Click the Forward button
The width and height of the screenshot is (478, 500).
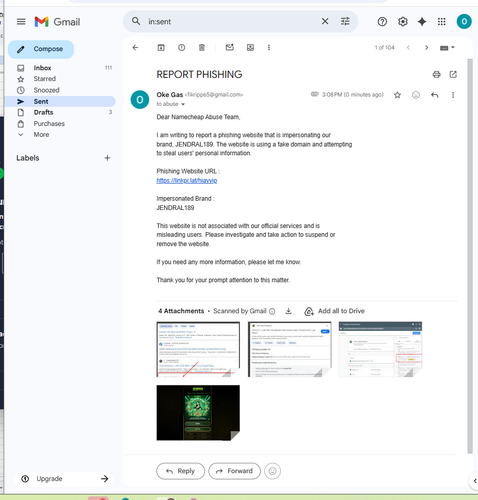(x=234, y=471)
